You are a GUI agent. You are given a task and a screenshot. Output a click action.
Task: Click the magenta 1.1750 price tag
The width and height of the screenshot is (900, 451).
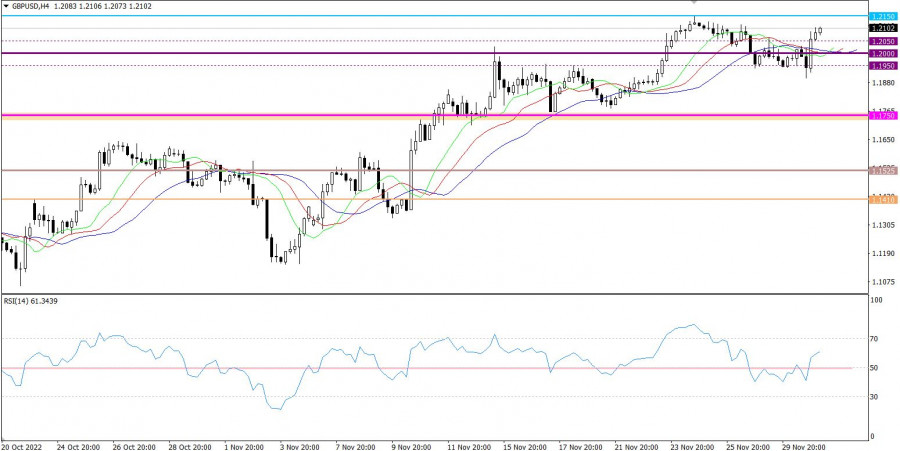[x=882, y=117]
